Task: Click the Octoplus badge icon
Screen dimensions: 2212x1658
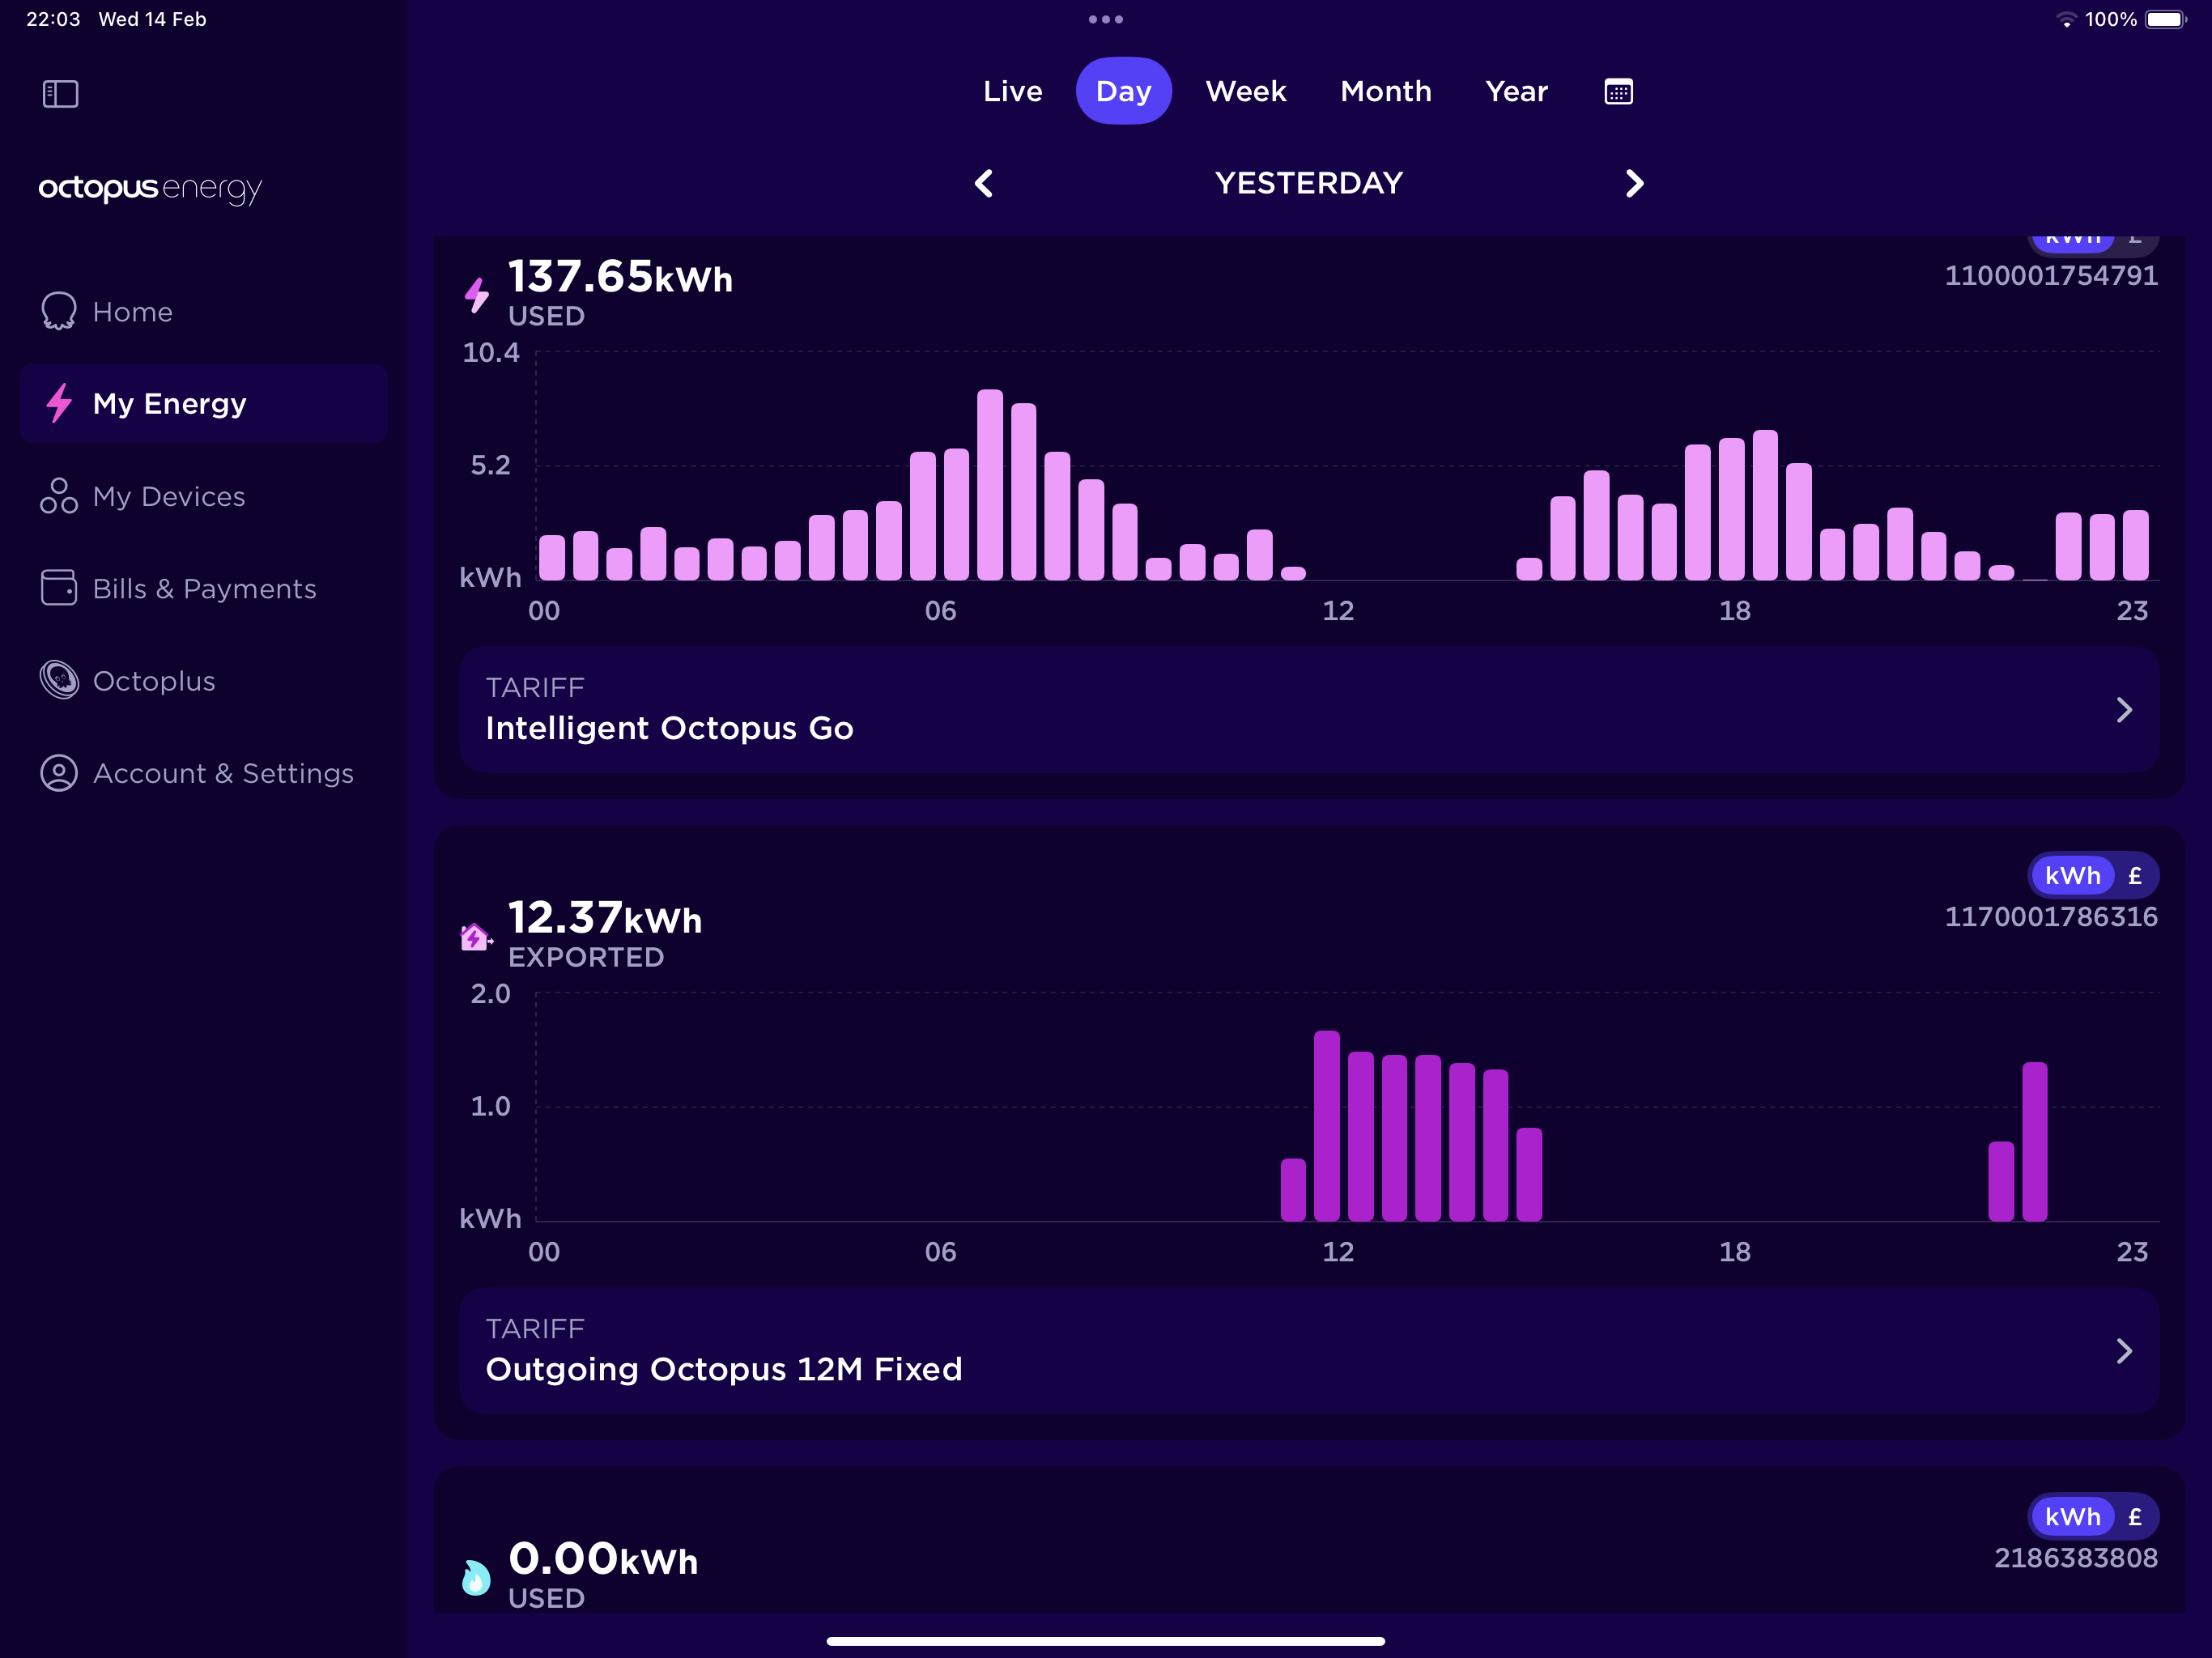Action: coord(59,680)
